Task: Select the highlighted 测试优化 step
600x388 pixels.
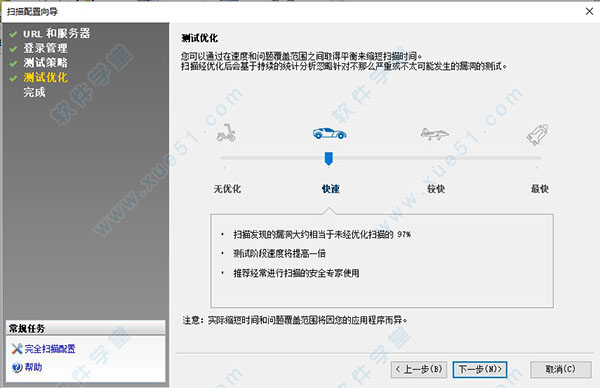Action: 46,78
